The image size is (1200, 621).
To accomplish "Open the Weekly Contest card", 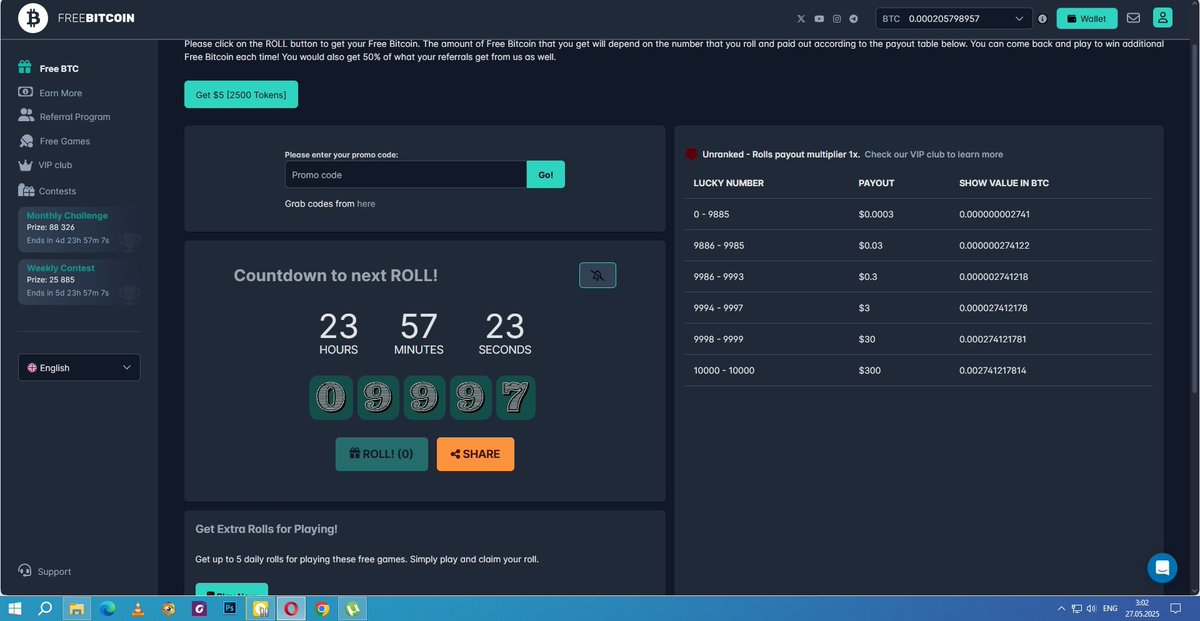I will point(79,281).
